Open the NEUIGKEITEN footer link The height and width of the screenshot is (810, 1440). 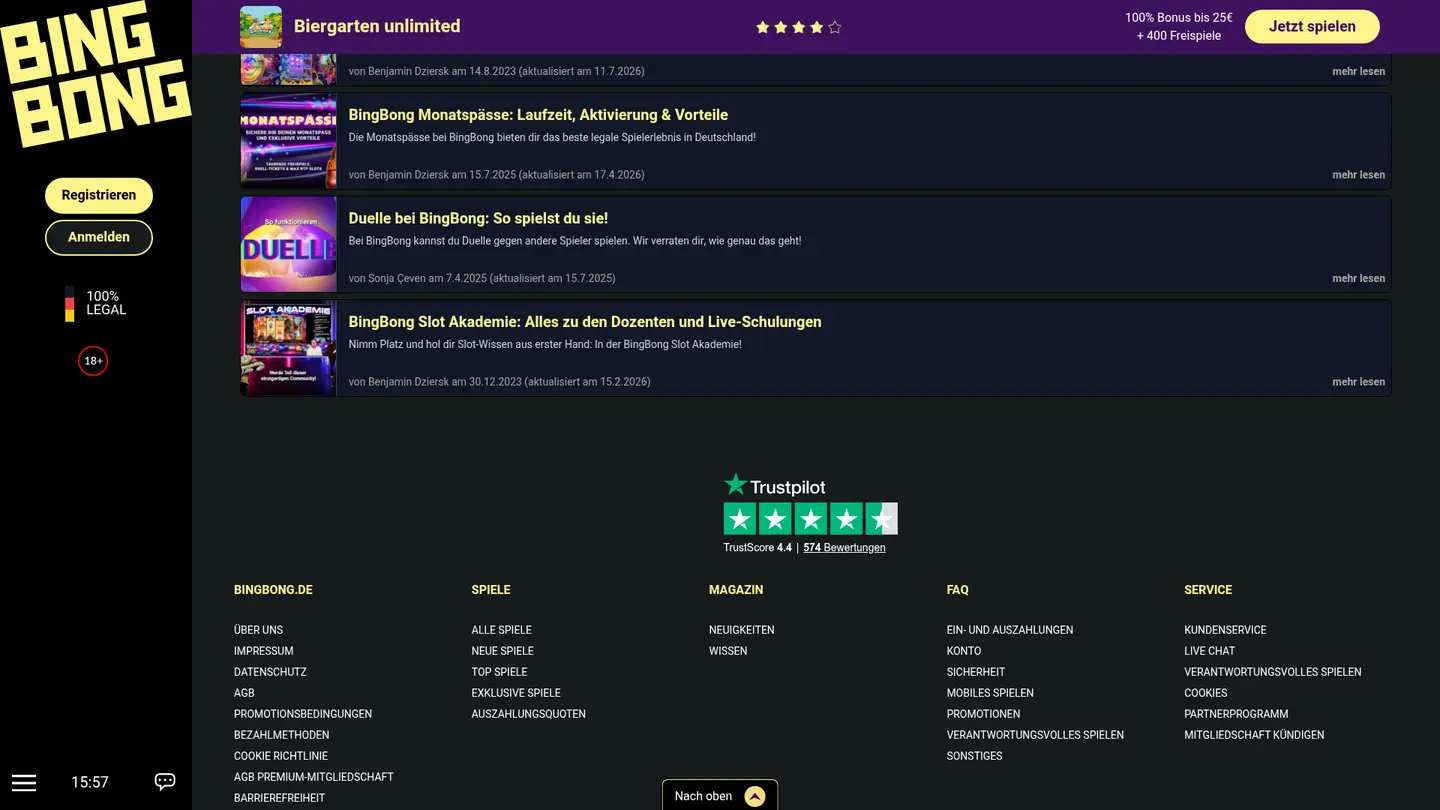(x=742, y=630)
